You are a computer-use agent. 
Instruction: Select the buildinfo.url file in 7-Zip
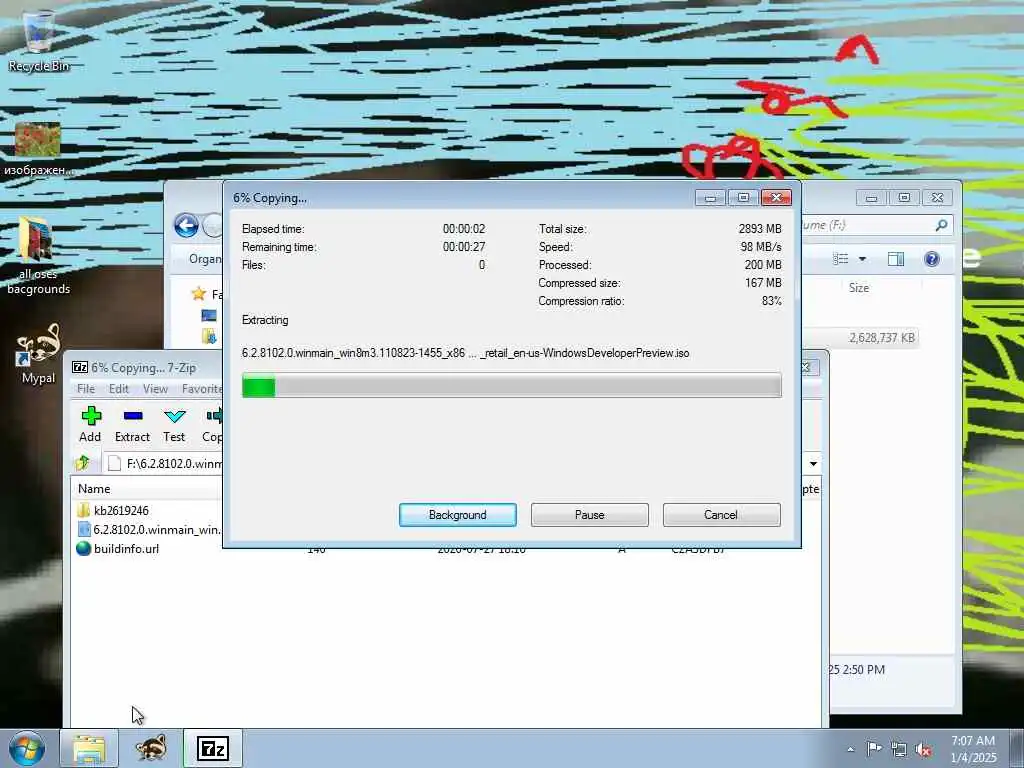coord(118,549)
